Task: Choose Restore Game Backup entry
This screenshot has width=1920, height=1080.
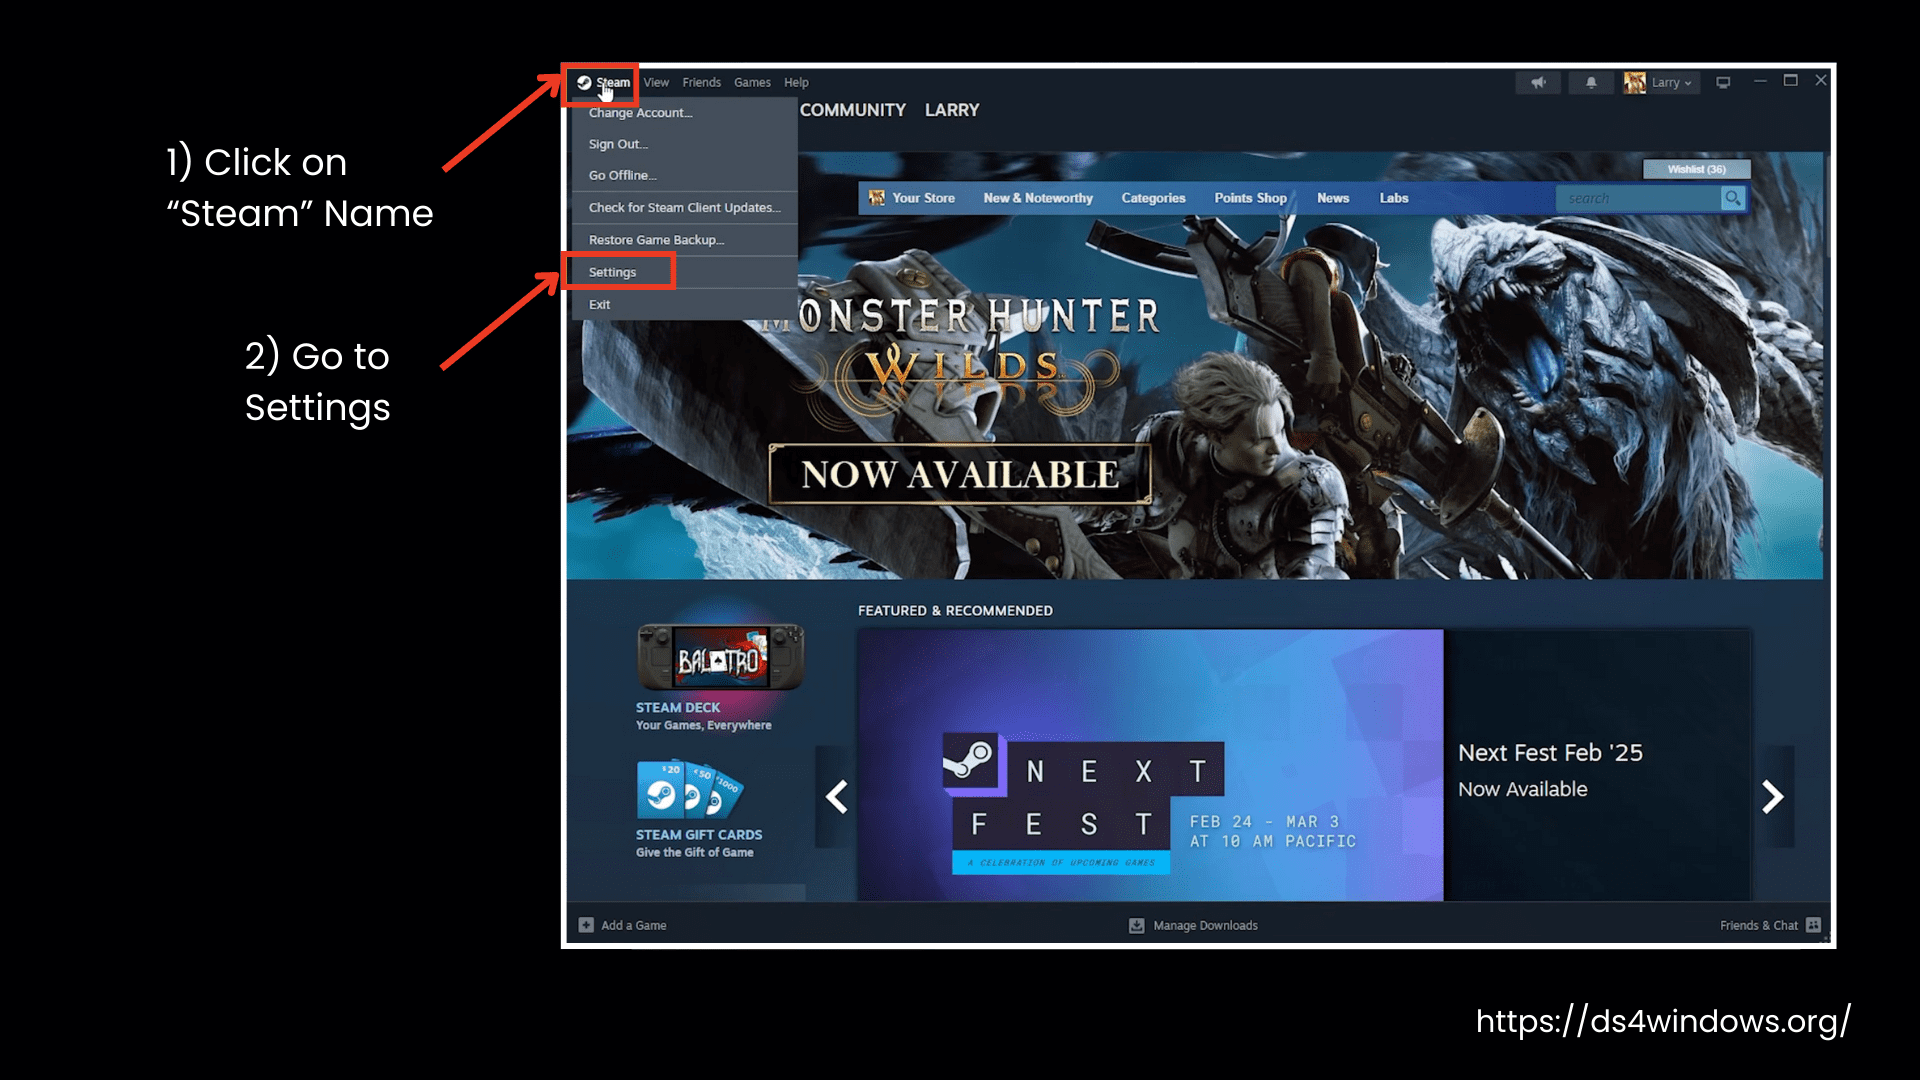Action: pyautogui.click(x=684, y=240)
